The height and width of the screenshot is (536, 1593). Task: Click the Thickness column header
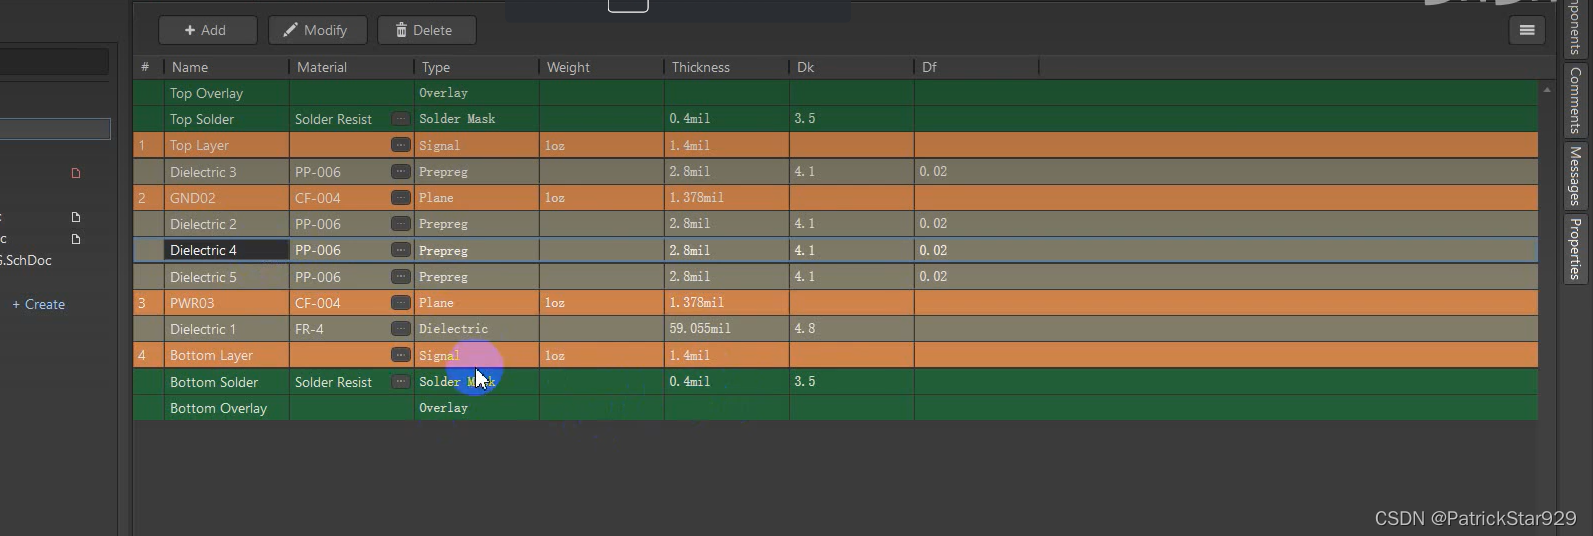(727, 67)
